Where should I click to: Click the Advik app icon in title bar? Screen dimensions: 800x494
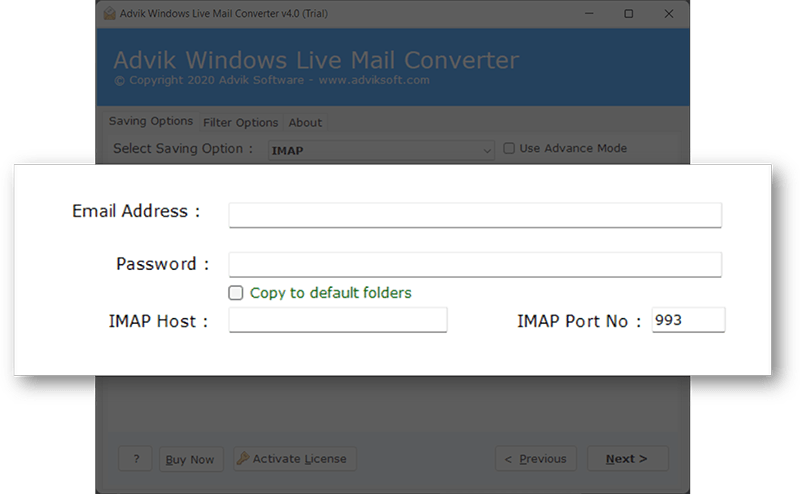[109, 14]
